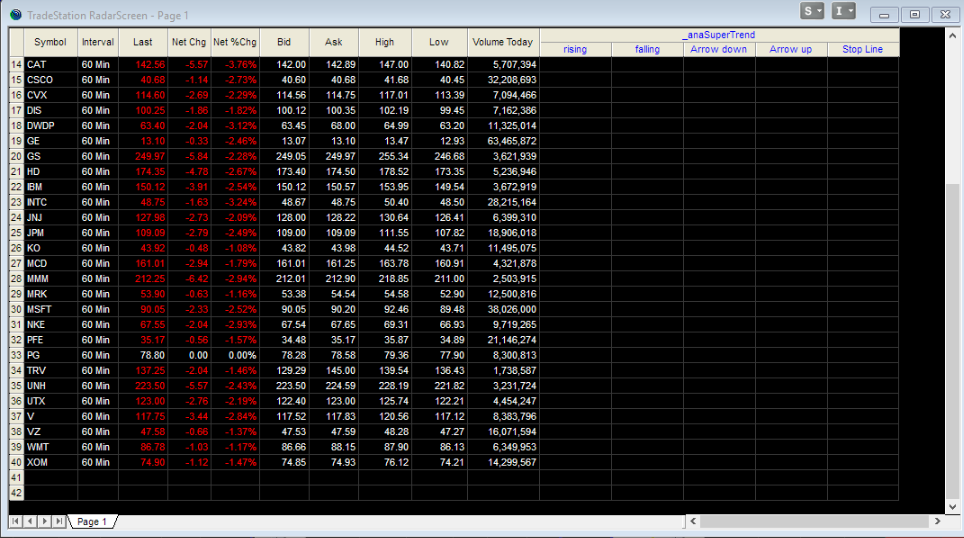Select the Page 1 tab
Viewport: 964px width, 538px height.
tap(92, 521)
